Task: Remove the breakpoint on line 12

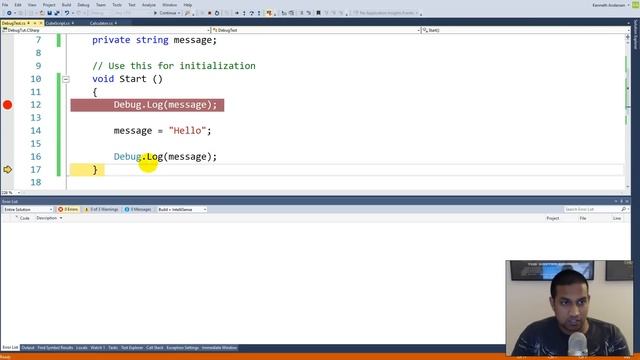Action: tap(7, 105)
